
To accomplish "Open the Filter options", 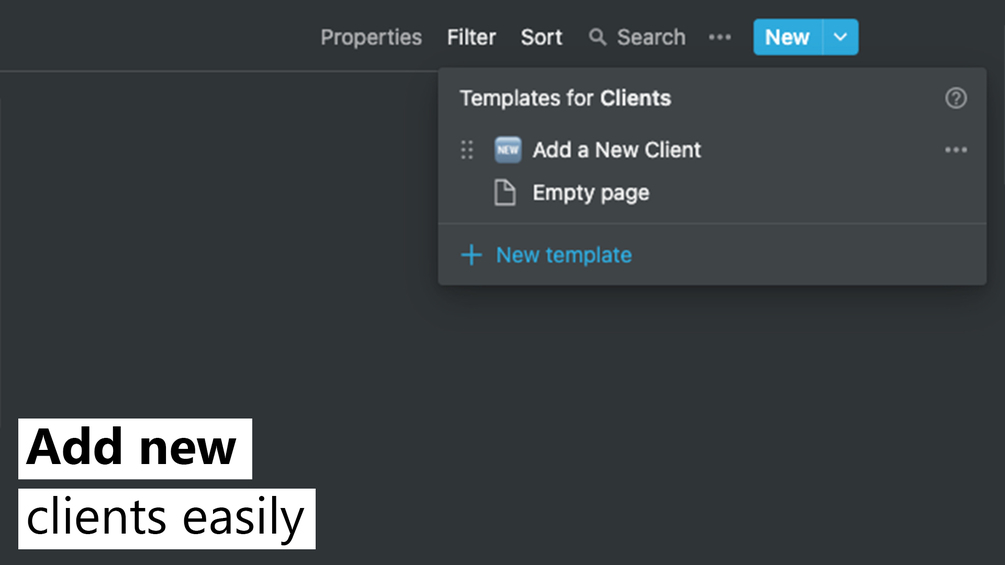I will 471,37.
